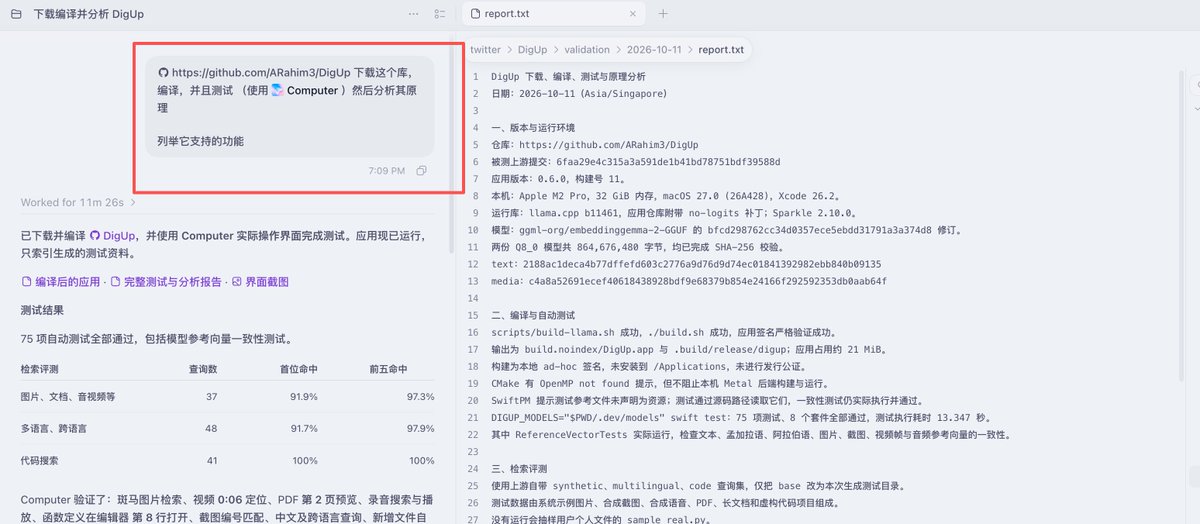Click the text: SHA-256 hash line
The height and width of the screenshot is (524, 1200).
pyautogui.click(x=686, y=263)
